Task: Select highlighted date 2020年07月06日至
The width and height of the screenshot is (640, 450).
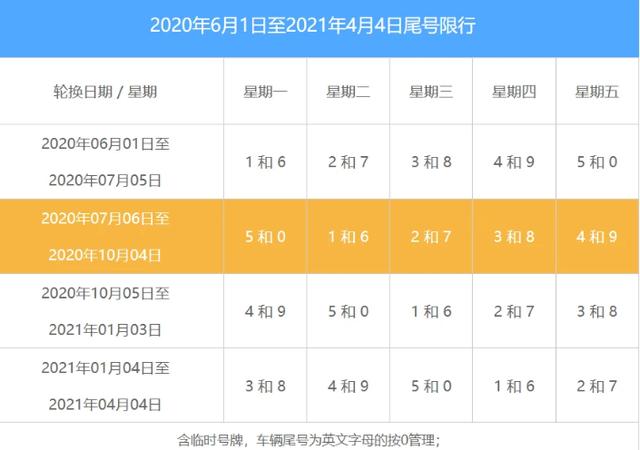Action: 105,218
